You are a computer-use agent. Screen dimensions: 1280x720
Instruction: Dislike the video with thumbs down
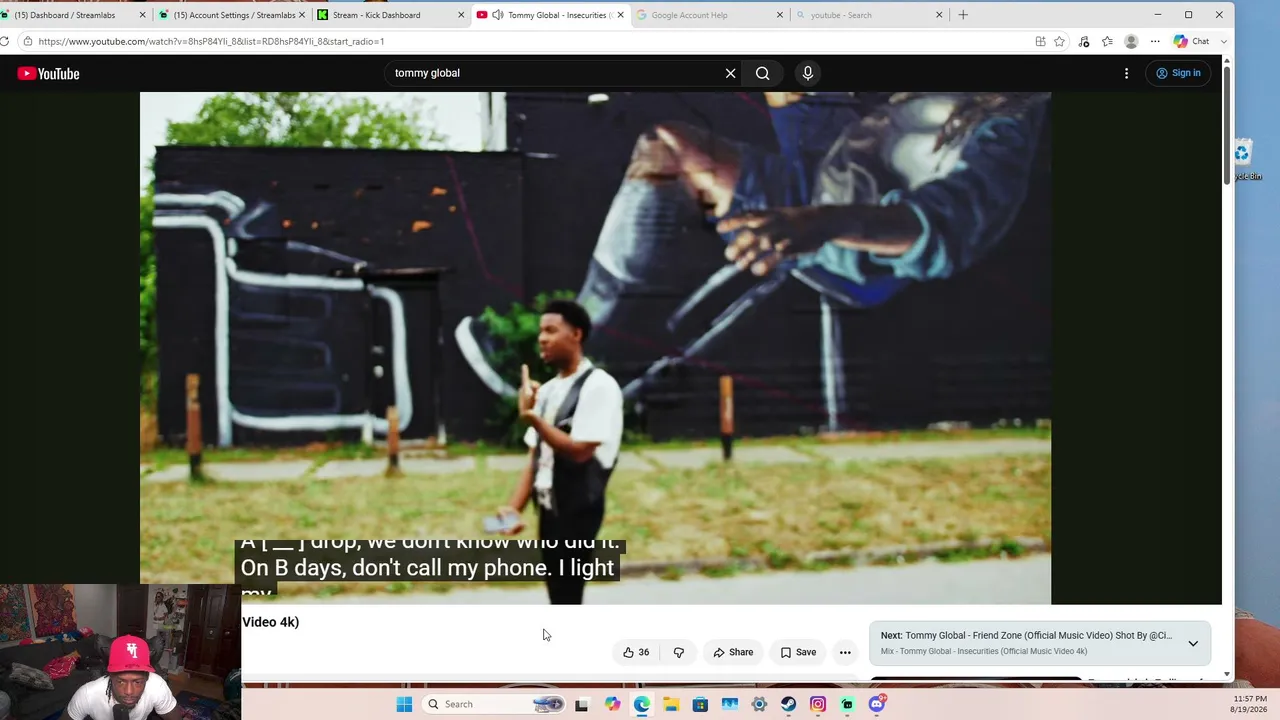click(679, 652)
